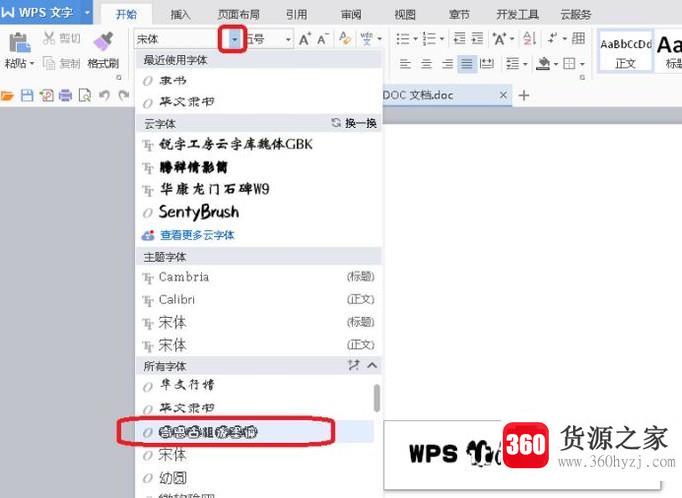Click the Copy (复制) icon
682x498 pixels.
click(49, 64)
